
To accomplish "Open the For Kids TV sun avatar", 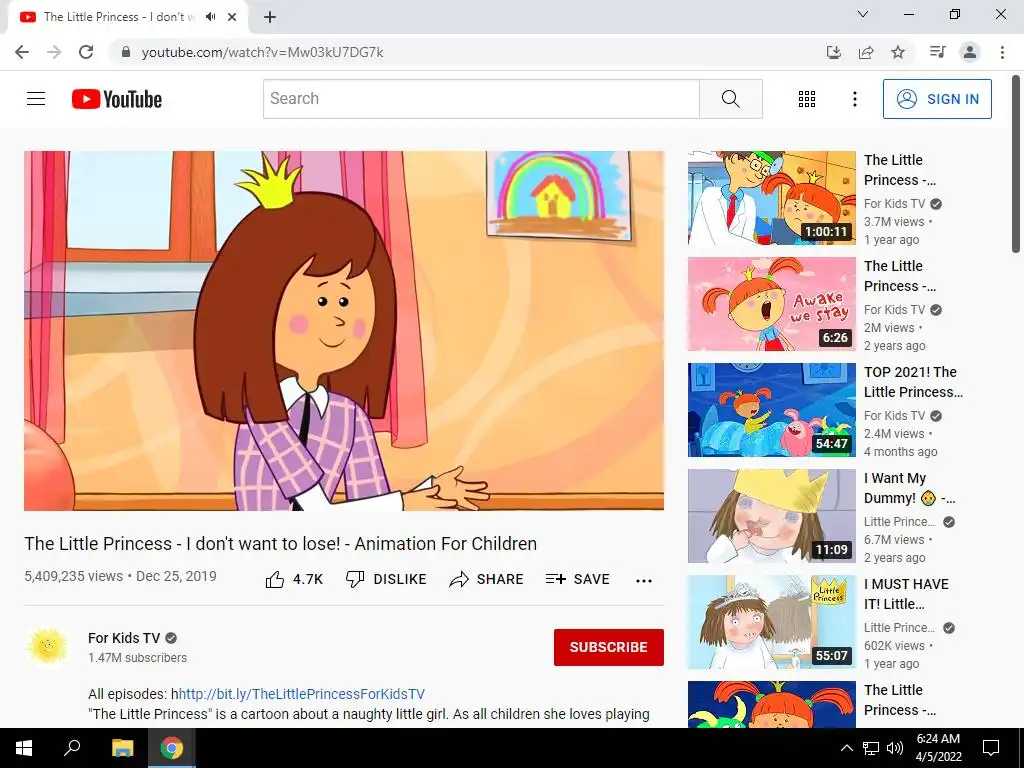I will click(47, 647).
